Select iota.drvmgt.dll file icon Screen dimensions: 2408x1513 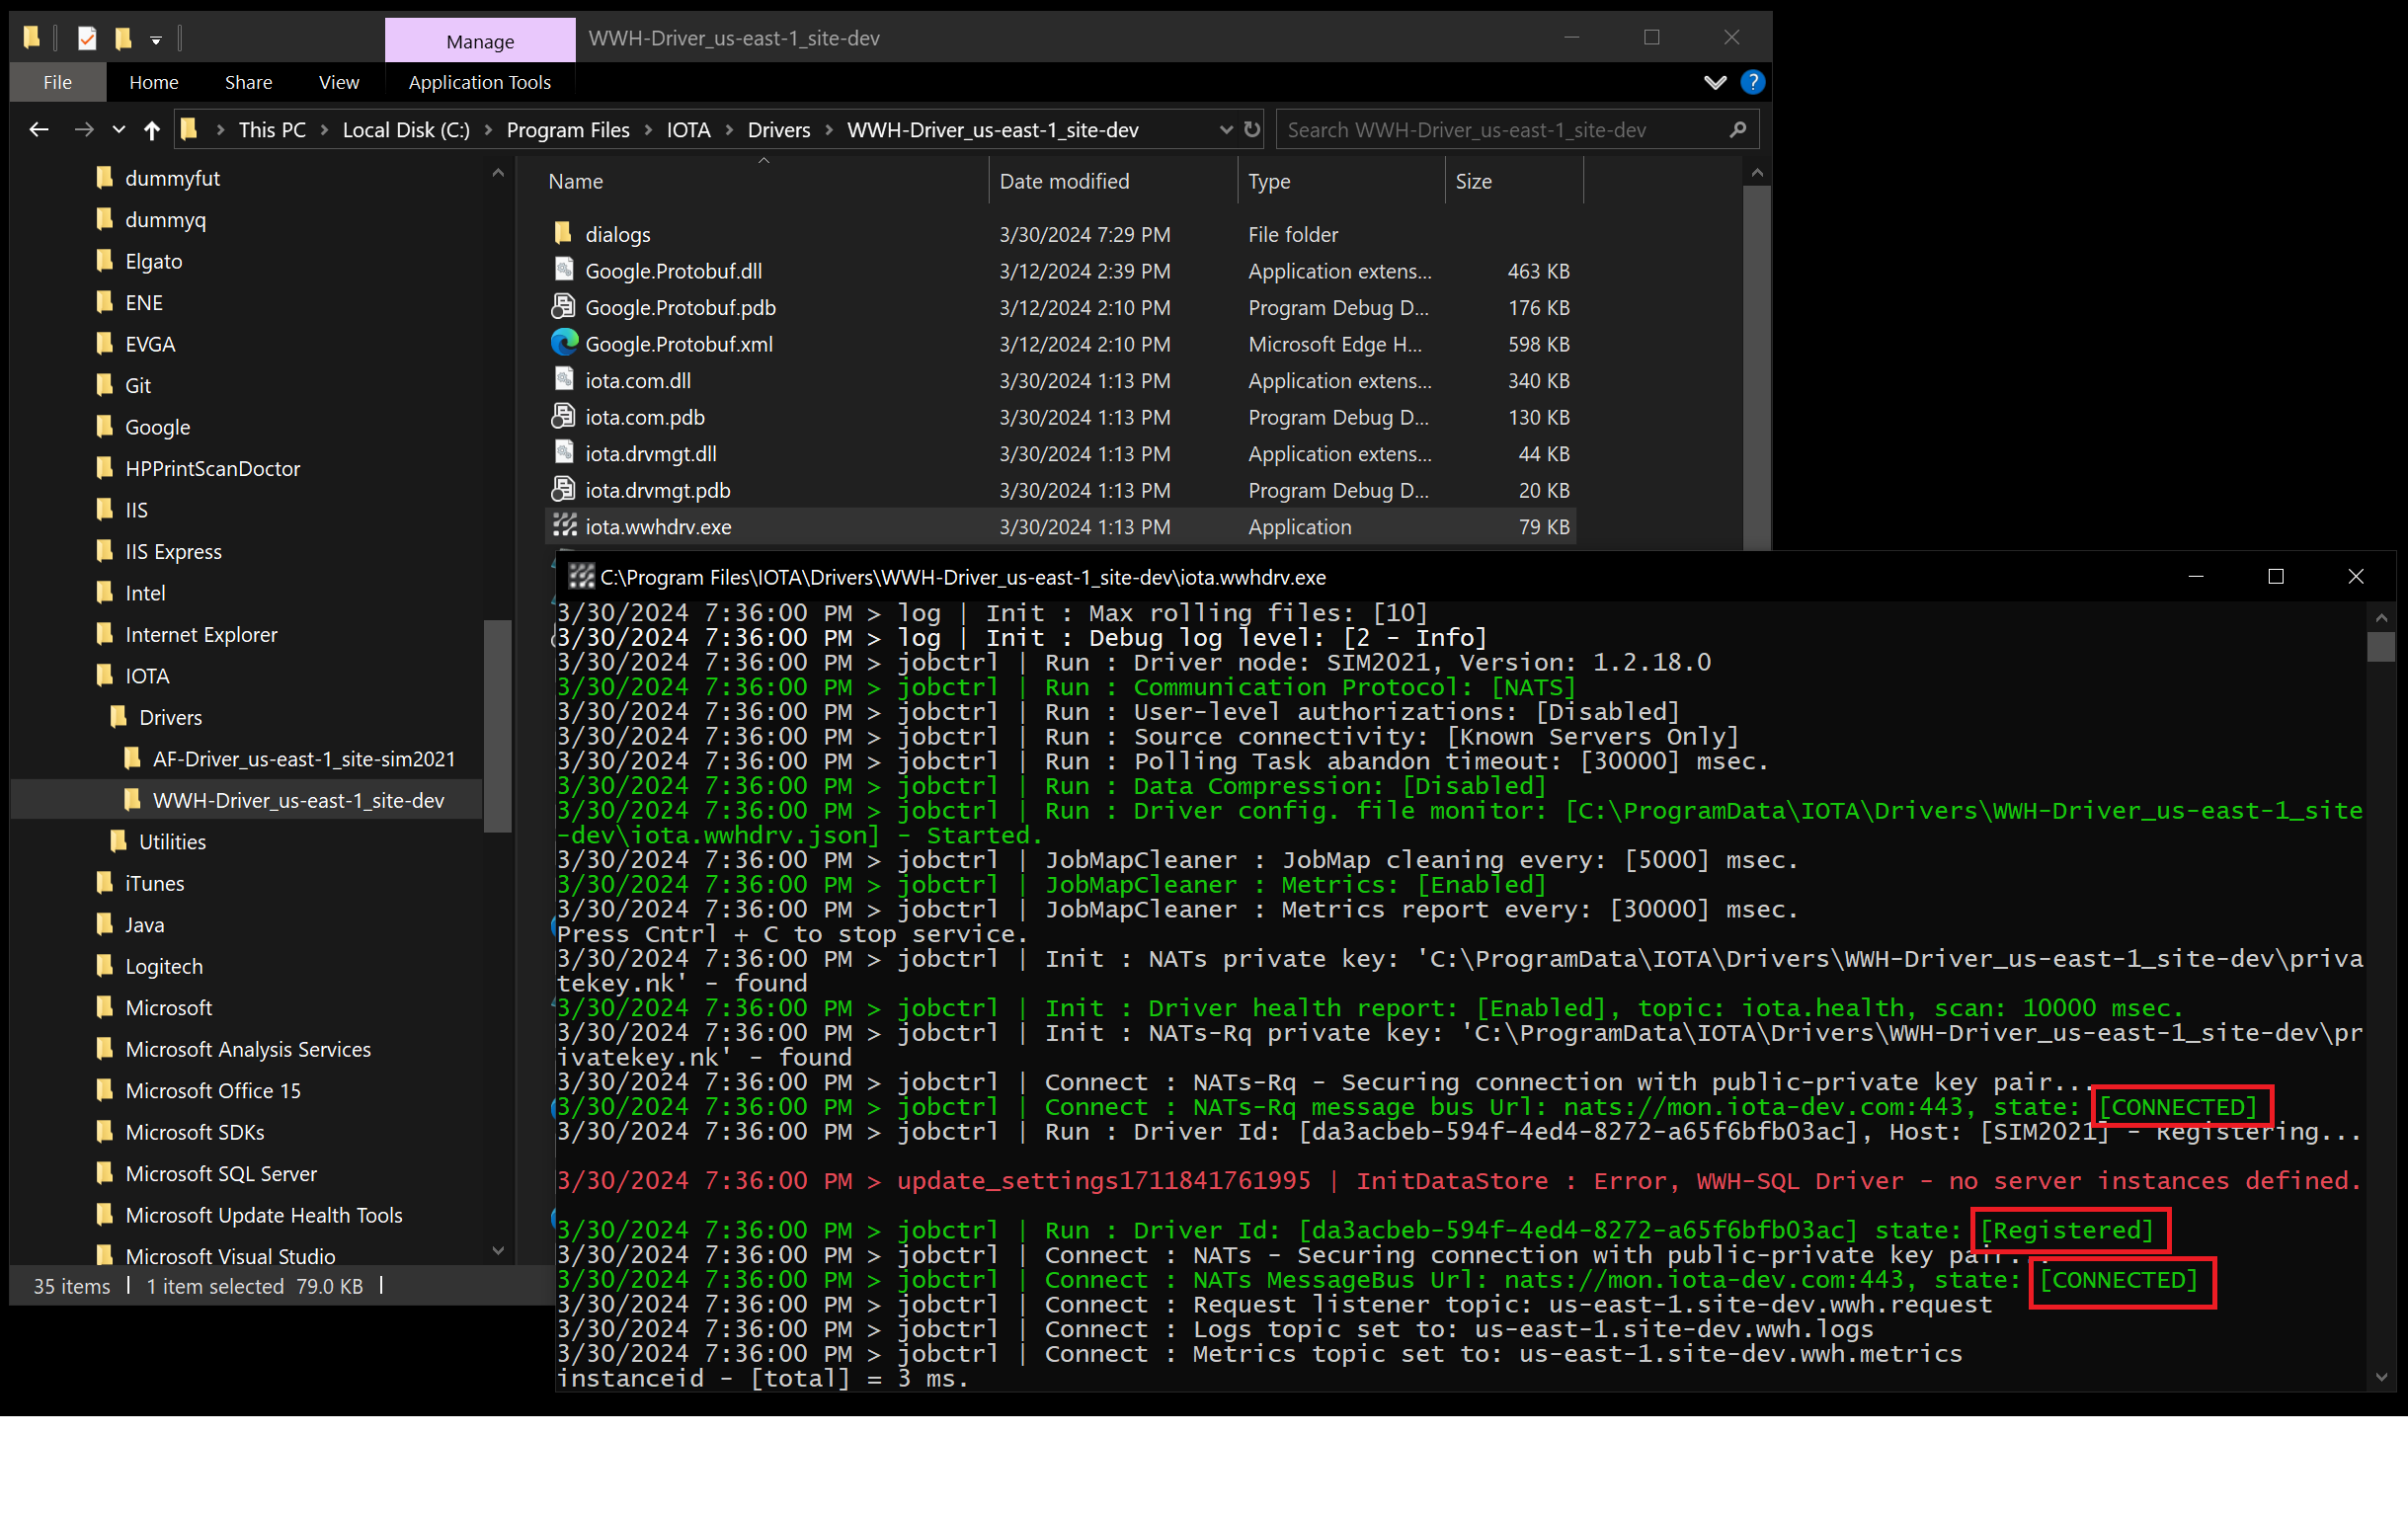pos(564,452)
